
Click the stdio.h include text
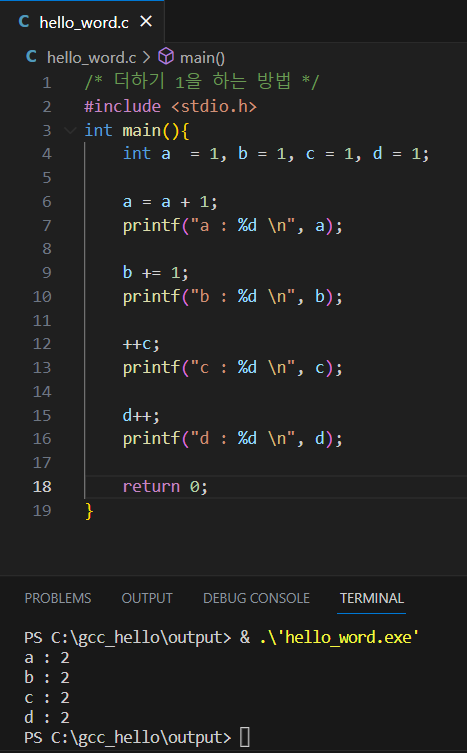tap(214, 106)
